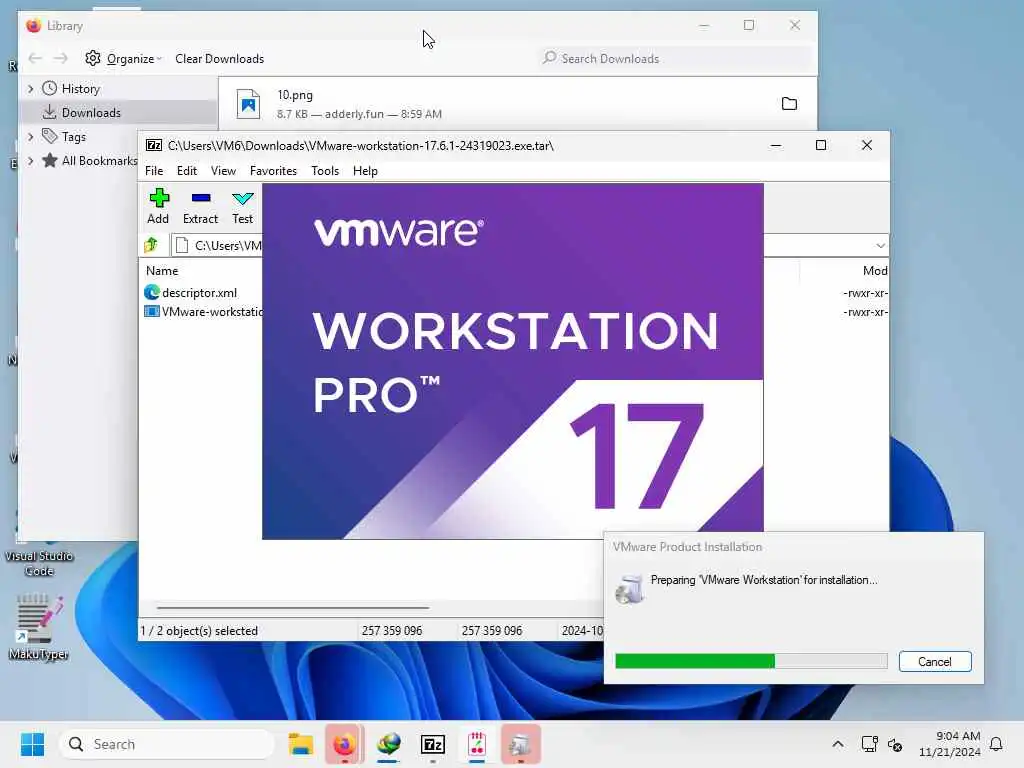Go up one folder level in 7-Zip

pos(152,245)
